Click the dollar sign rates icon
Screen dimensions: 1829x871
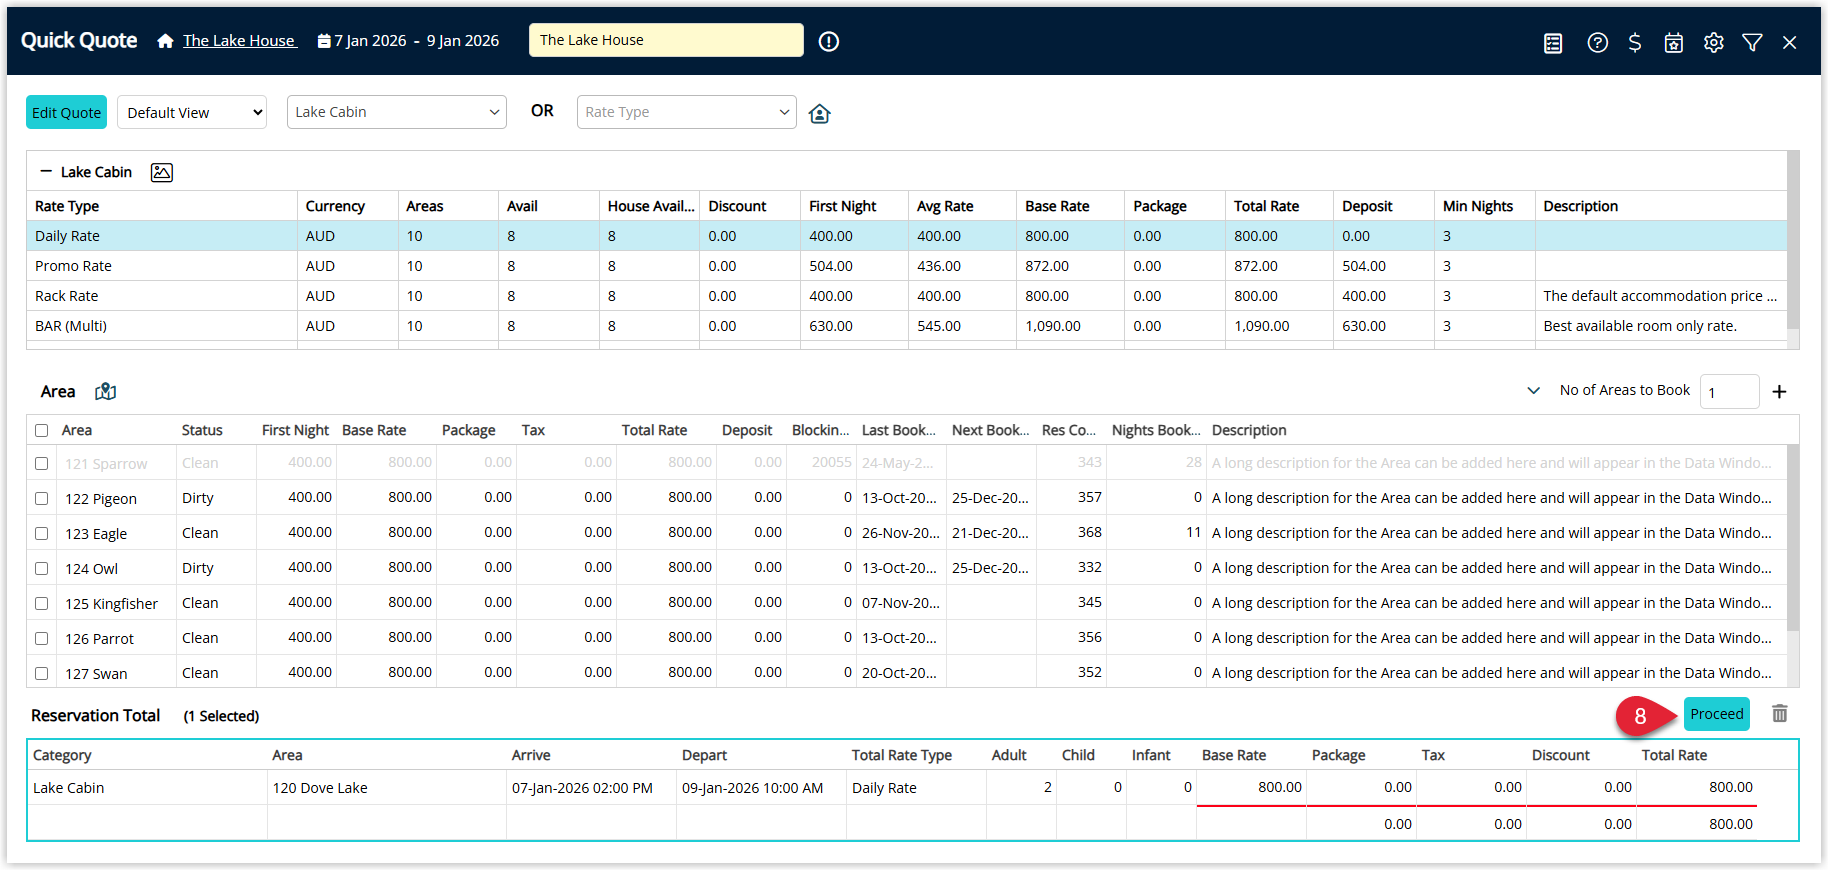point(1635,42)
